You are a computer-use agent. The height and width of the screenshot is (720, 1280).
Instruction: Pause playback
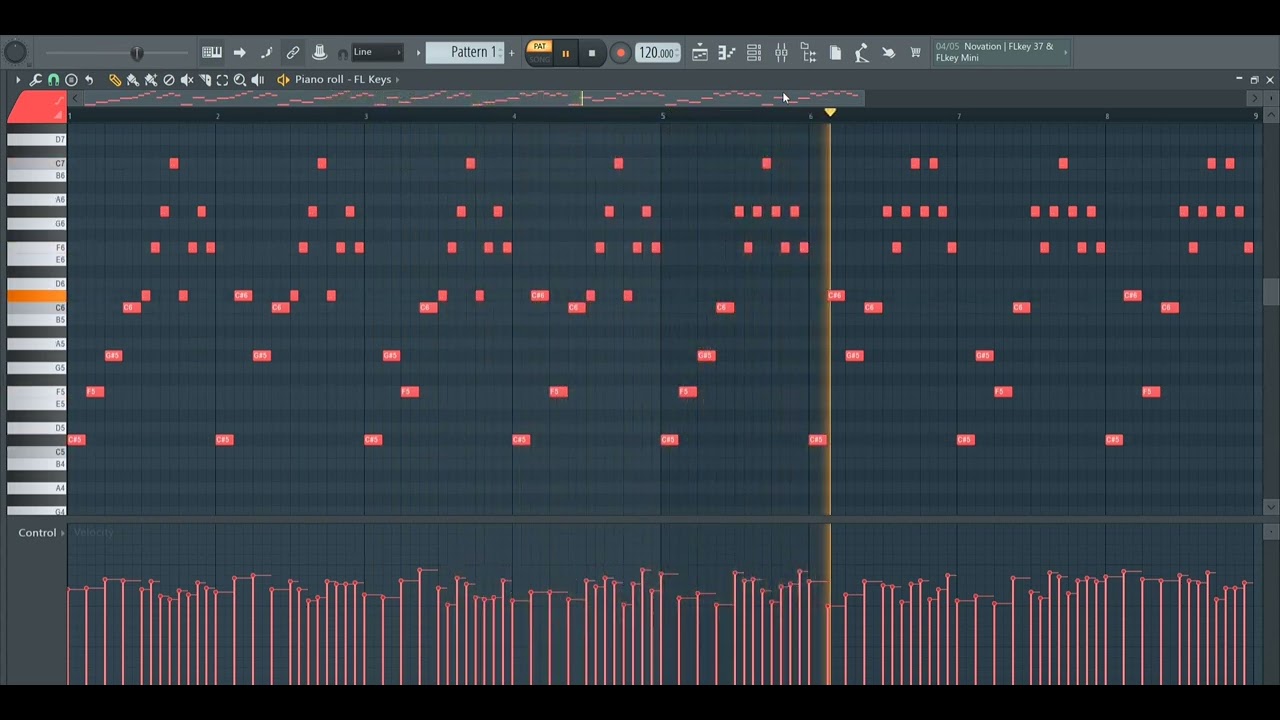tap(565, 54)
